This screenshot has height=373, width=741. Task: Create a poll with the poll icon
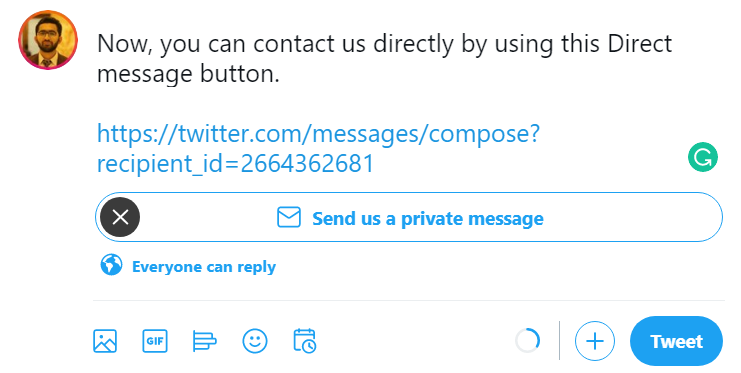205,341
